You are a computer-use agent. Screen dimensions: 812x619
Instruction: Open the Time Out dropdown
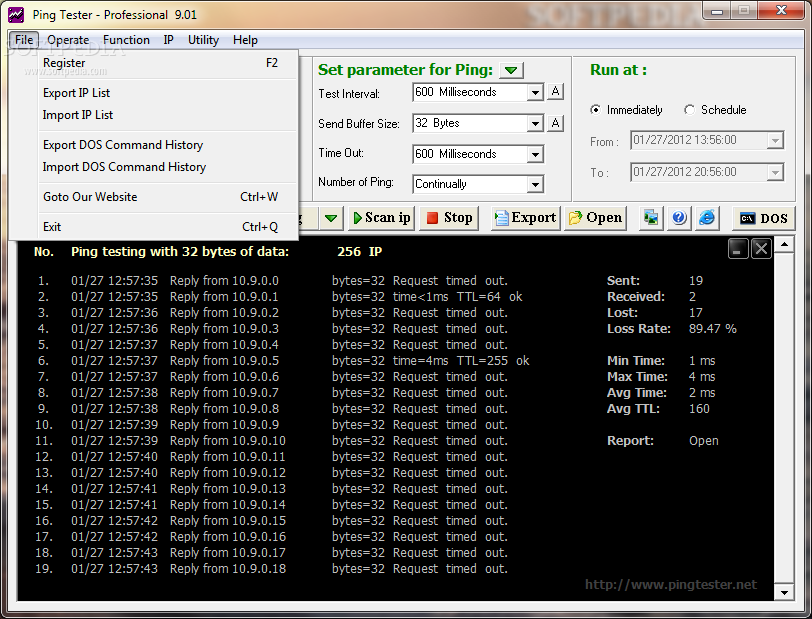[535, 154]
